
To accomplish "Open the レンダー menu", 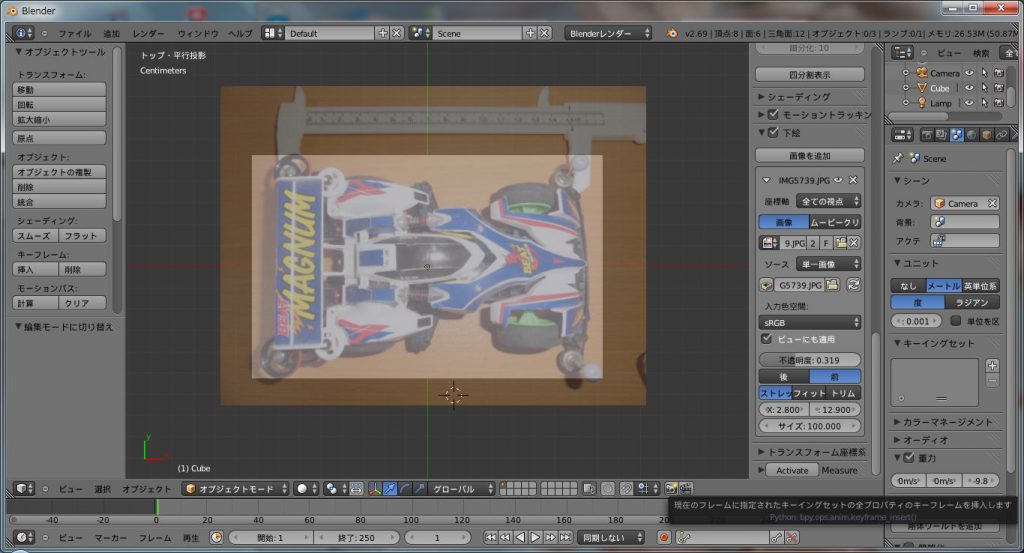I will (148, 33).
